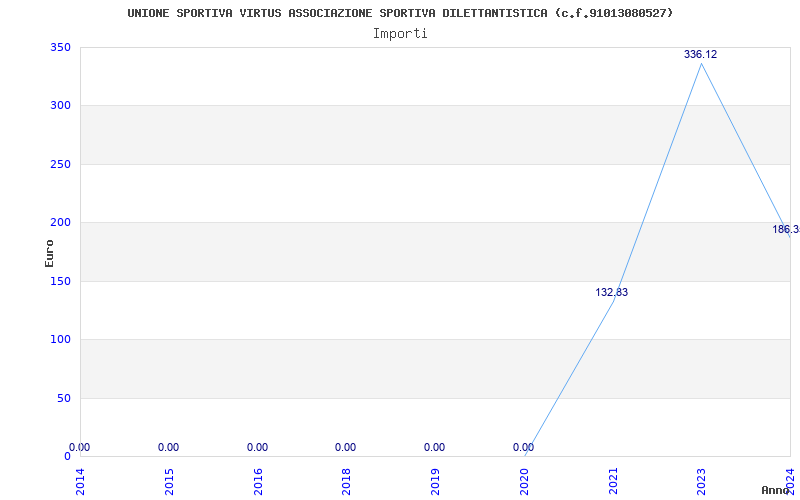
Task: Select the Importi subtitle
Action: pos(400,34)
